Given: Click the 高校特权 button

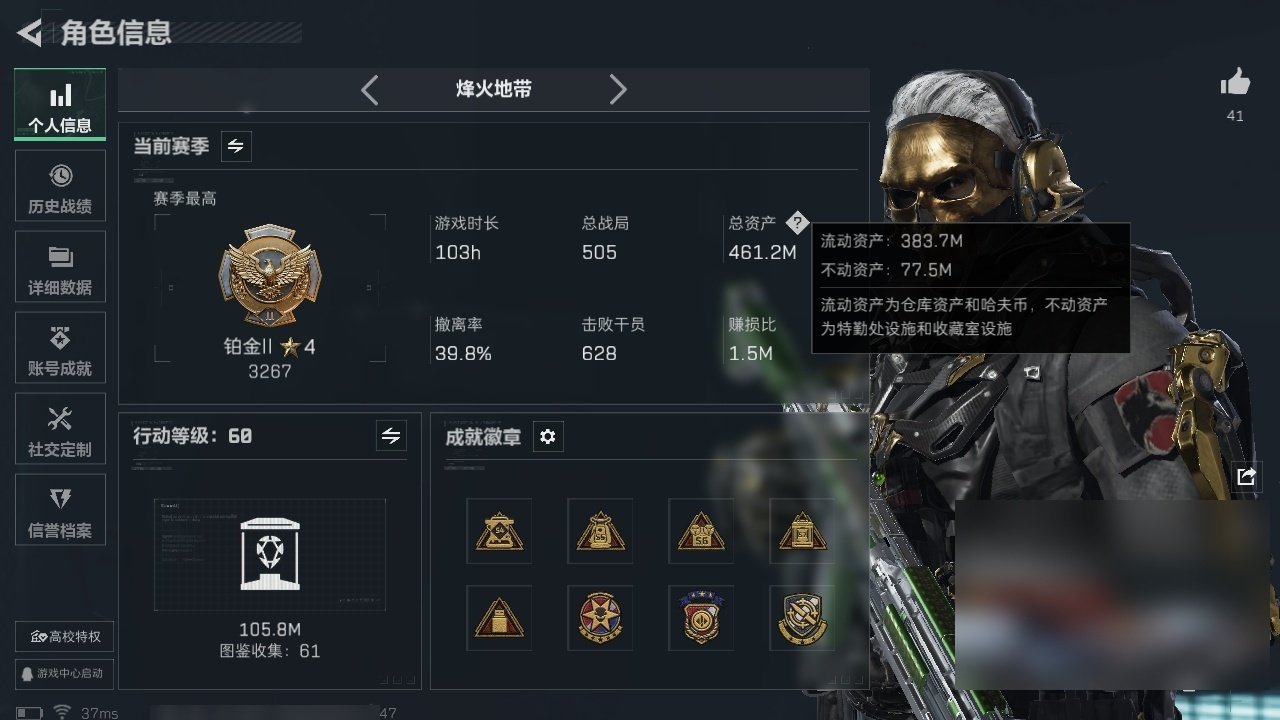Looking at the screenshot, I should (x=65, y=637).
